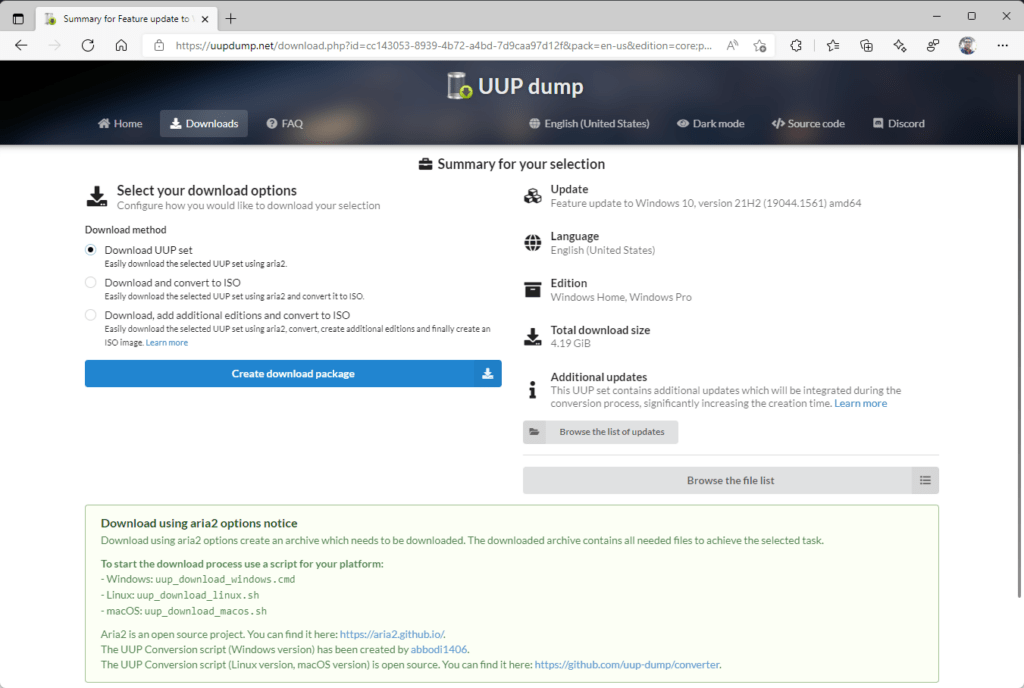
Task: Click download icon on Create package button
Action: [487, 374]
